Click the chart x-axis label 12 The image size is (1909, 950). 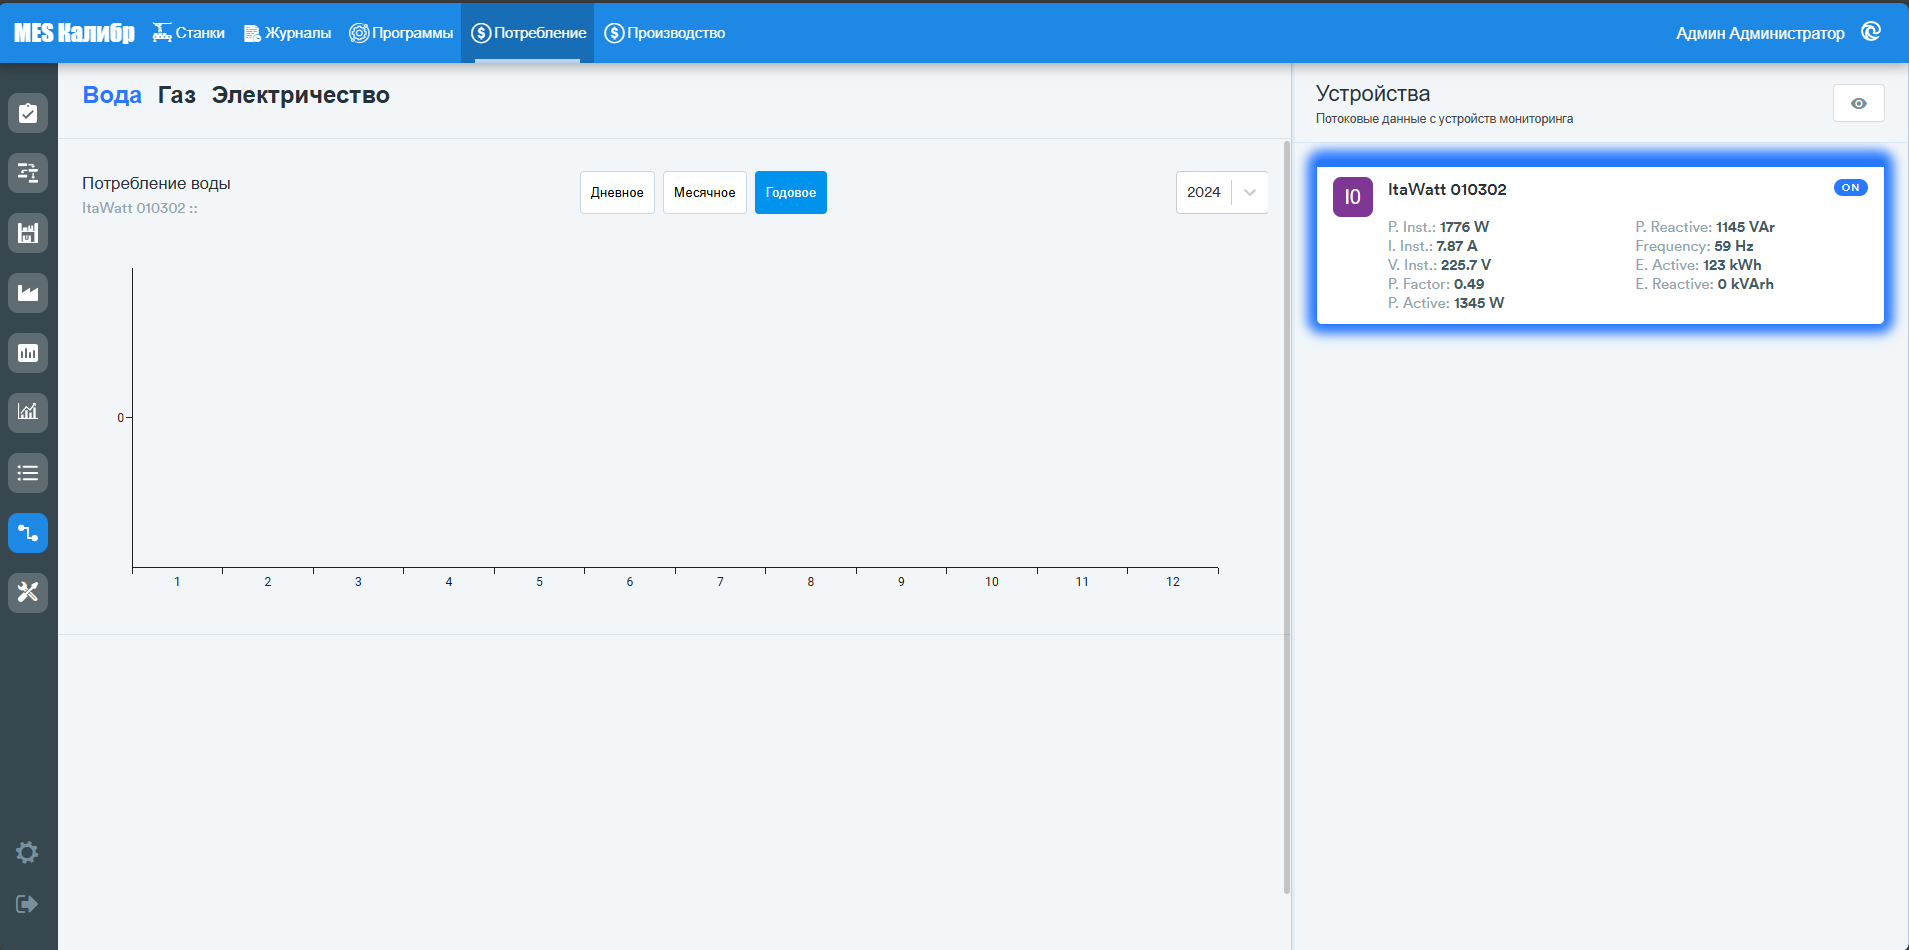[x=1173, y=582]
